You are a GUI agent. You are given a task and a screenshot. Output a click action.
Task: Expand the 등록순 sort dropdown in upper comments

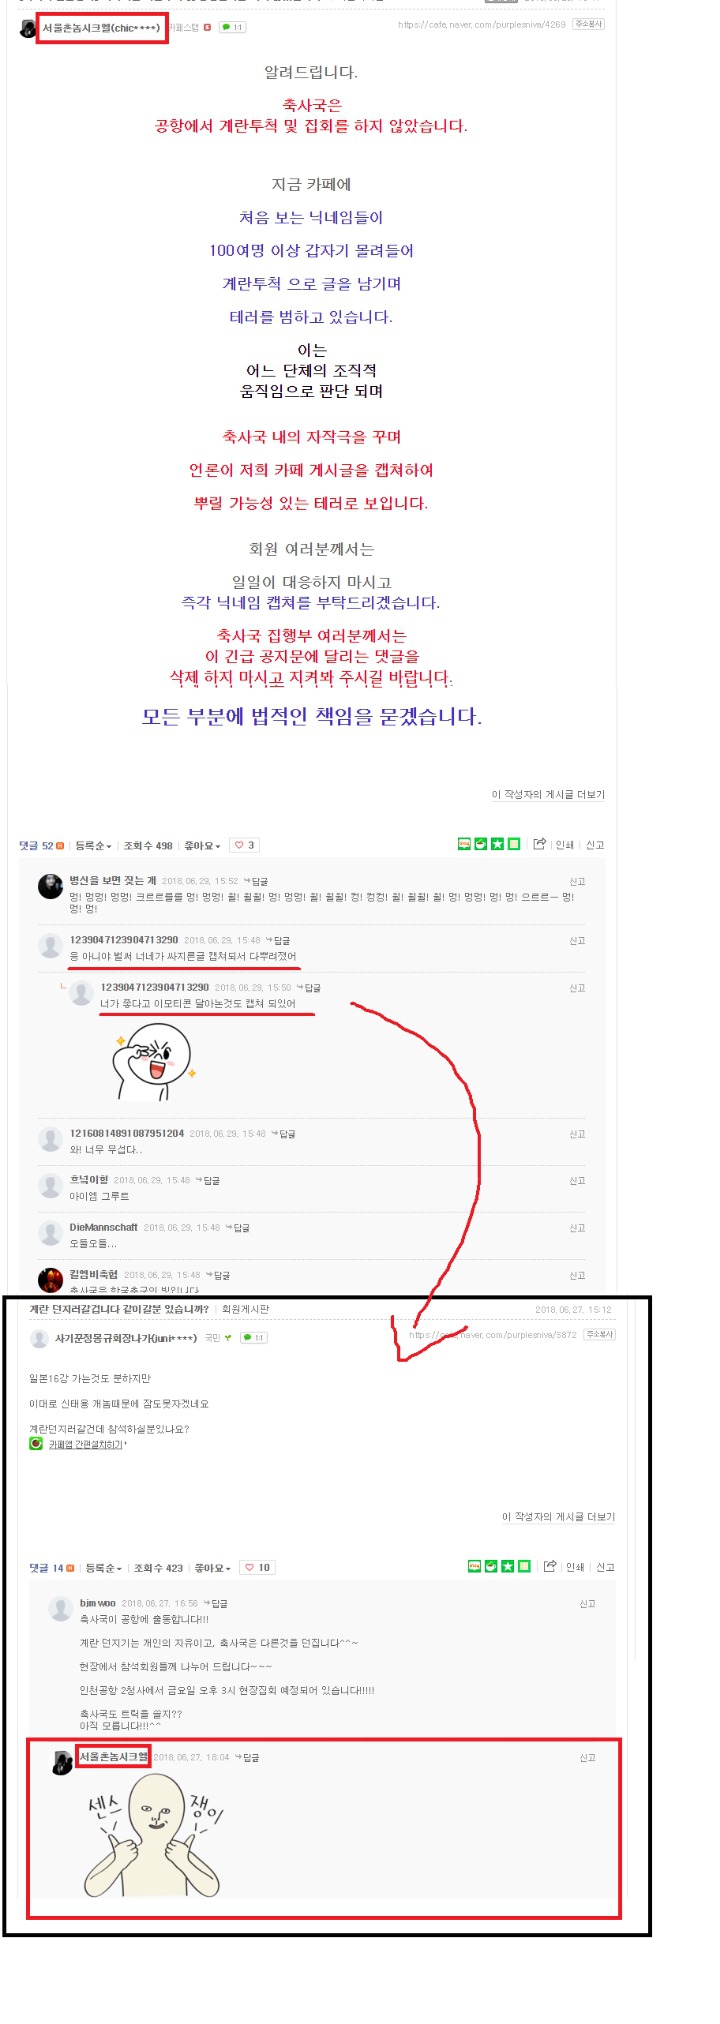pyautogui.click(x=93, y=846)
